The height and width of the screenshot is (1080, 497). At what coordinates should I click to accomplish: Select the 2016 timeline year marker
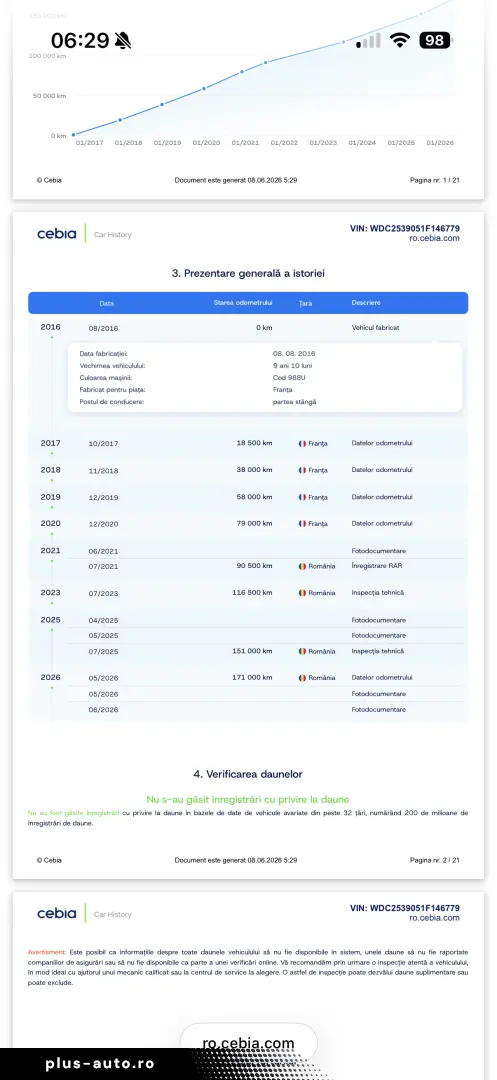(50, 327)
